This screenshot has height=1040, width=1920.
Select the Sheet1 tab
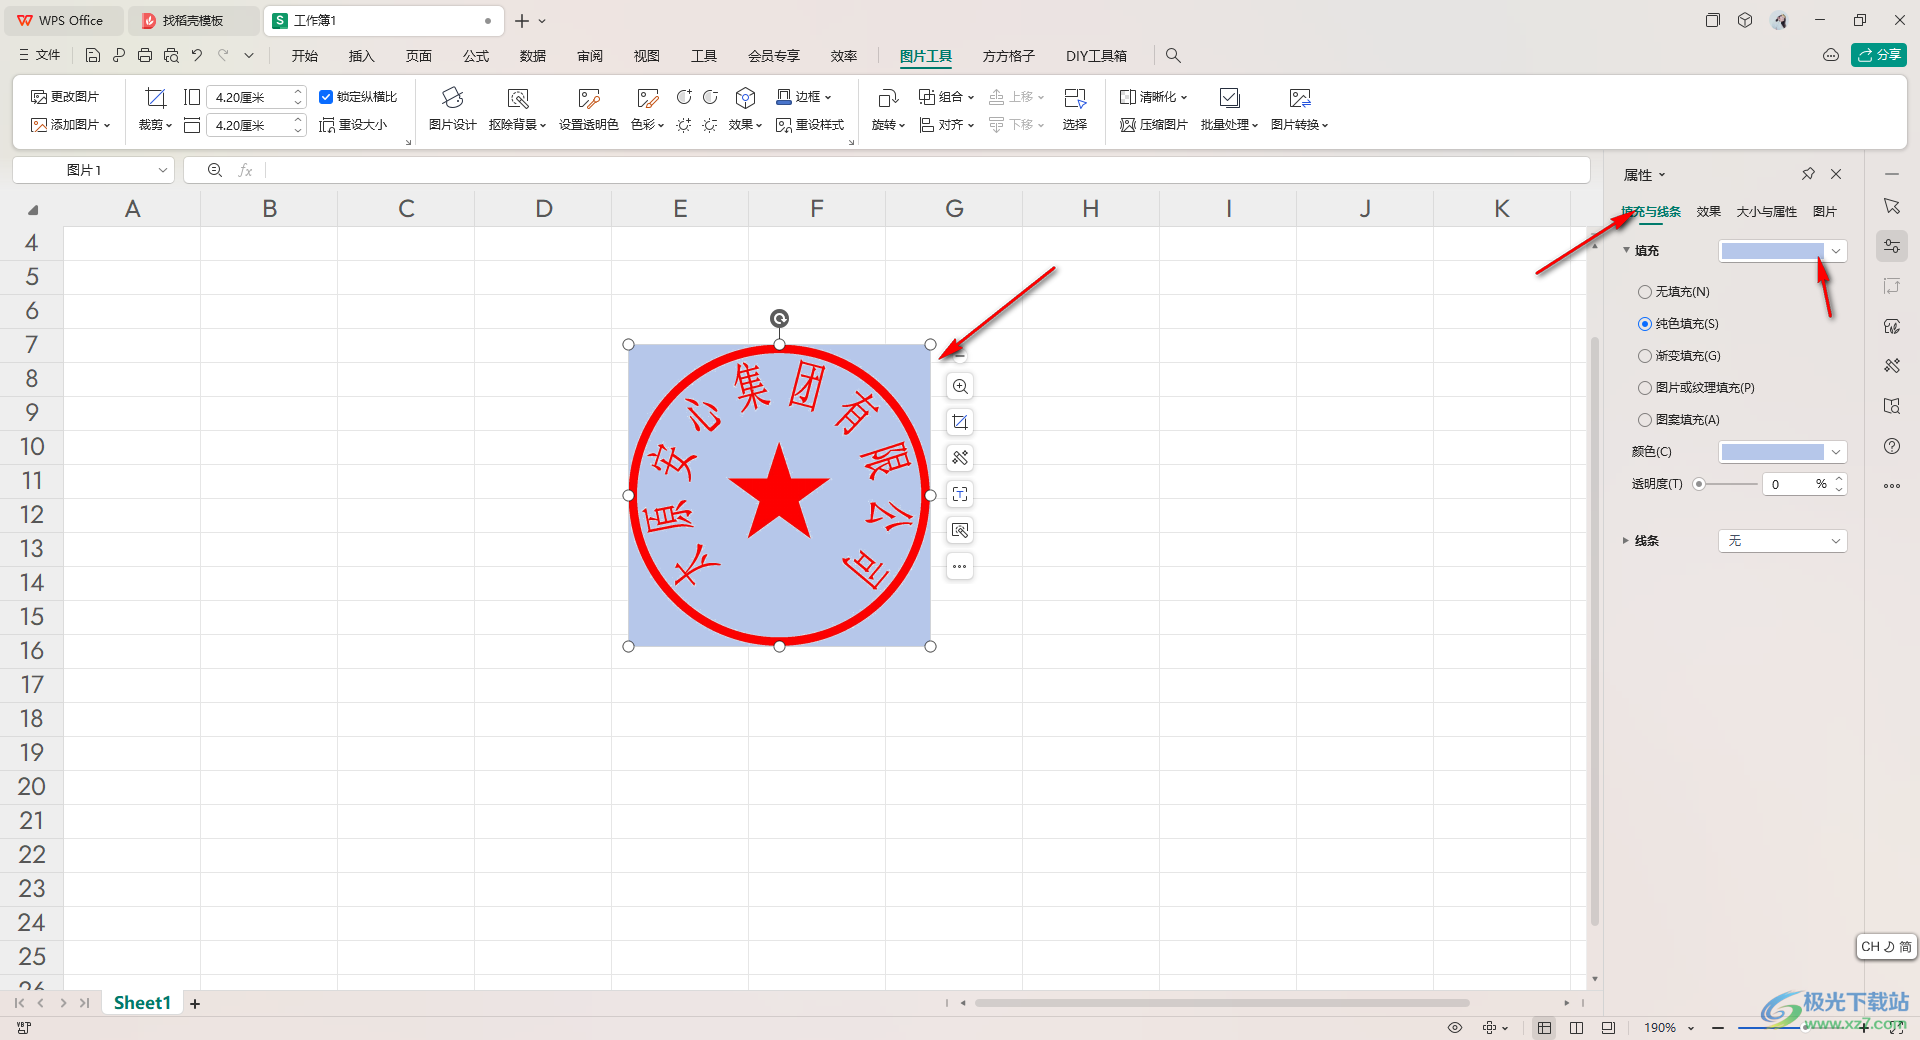coord(142,1003)
